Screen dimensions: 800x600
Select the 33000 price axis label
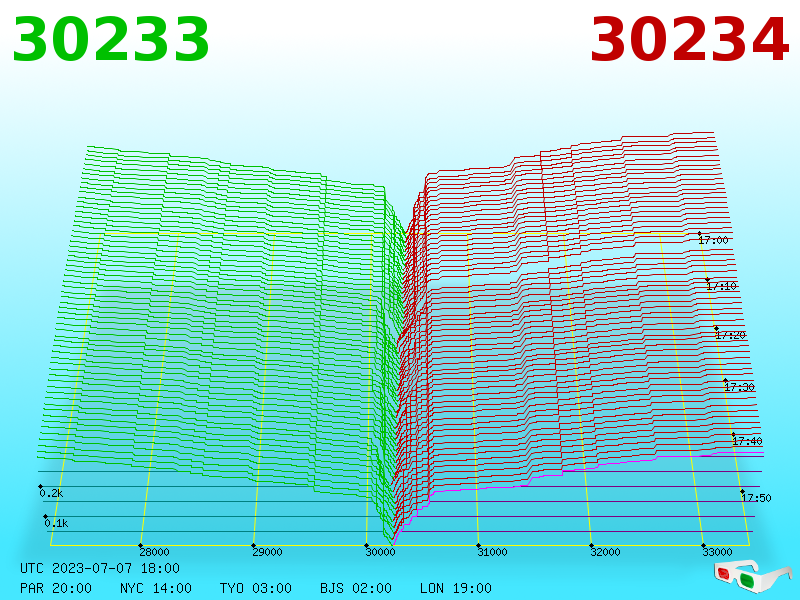click(717, 552)
